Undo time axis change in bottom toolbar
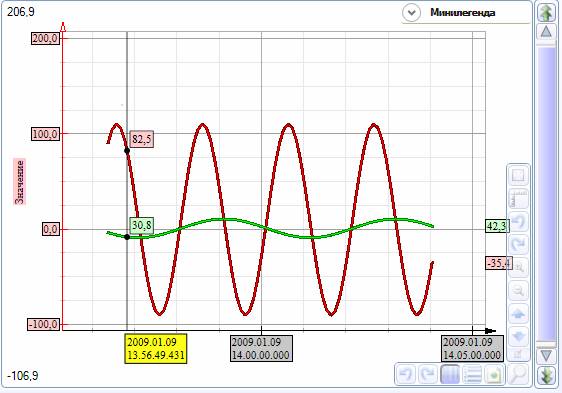This screenshot has height=393, width=562. pos(406,374)
